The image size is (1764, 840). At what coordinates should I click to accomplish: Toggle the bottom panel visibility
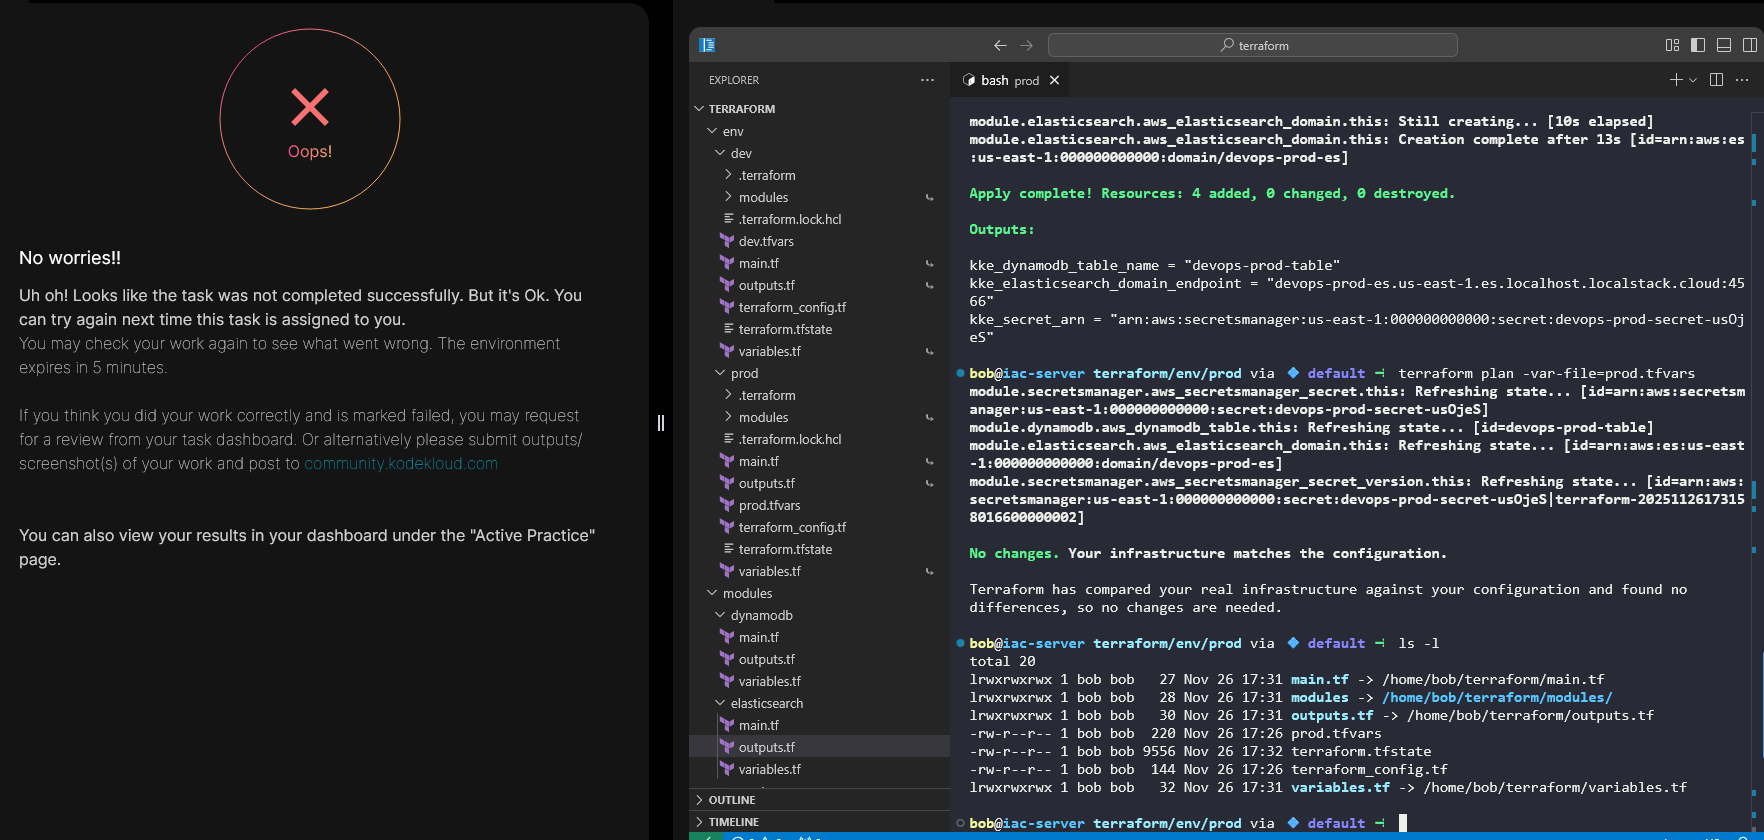pyautogui.click(x=1724, y=45)
